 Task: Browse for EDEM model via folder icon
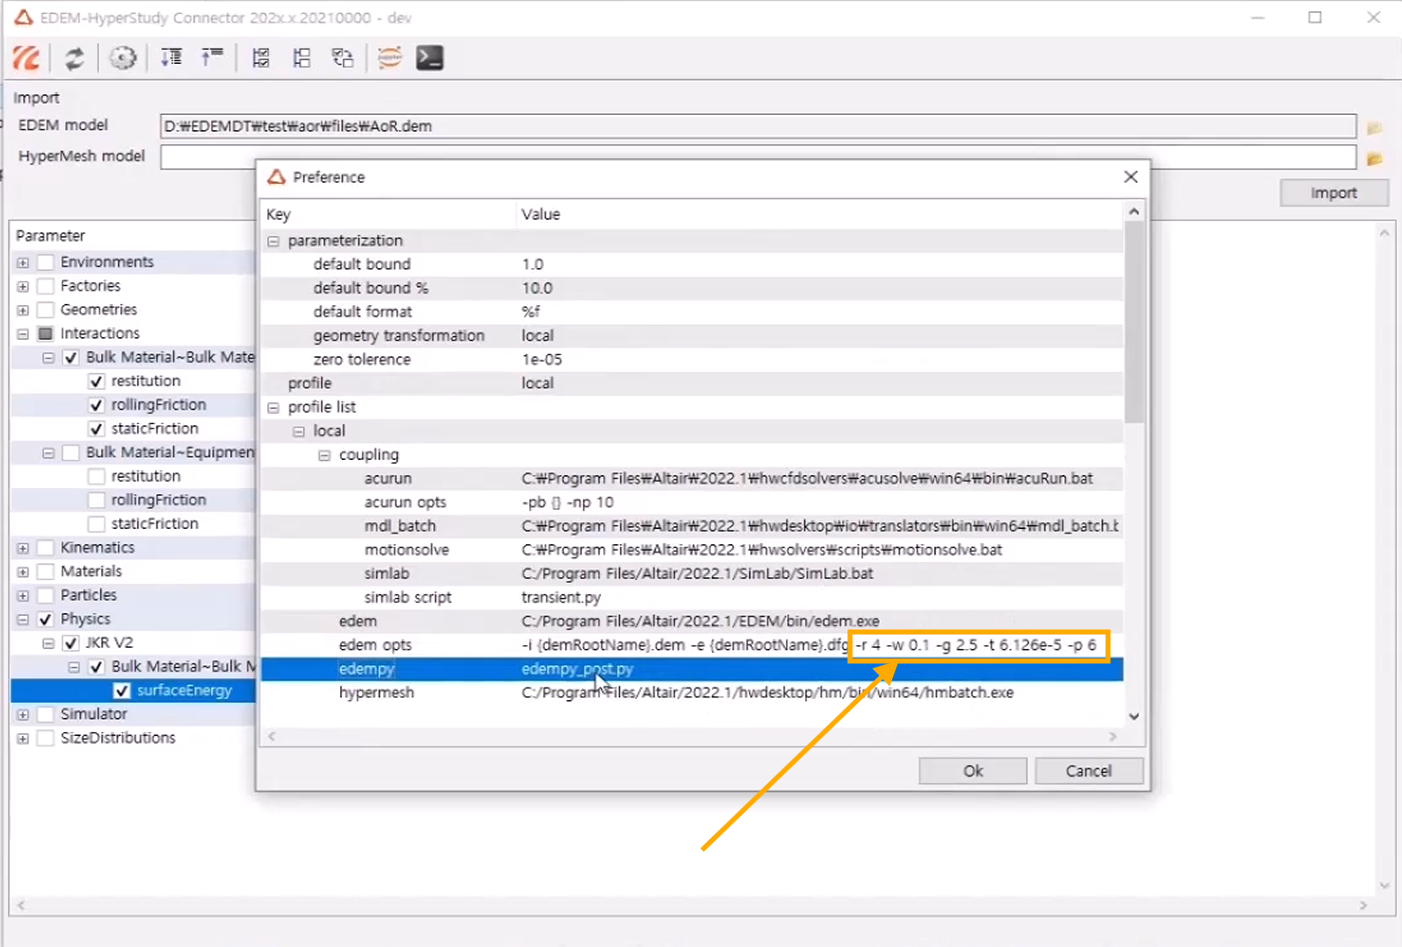coord(1375,127)
